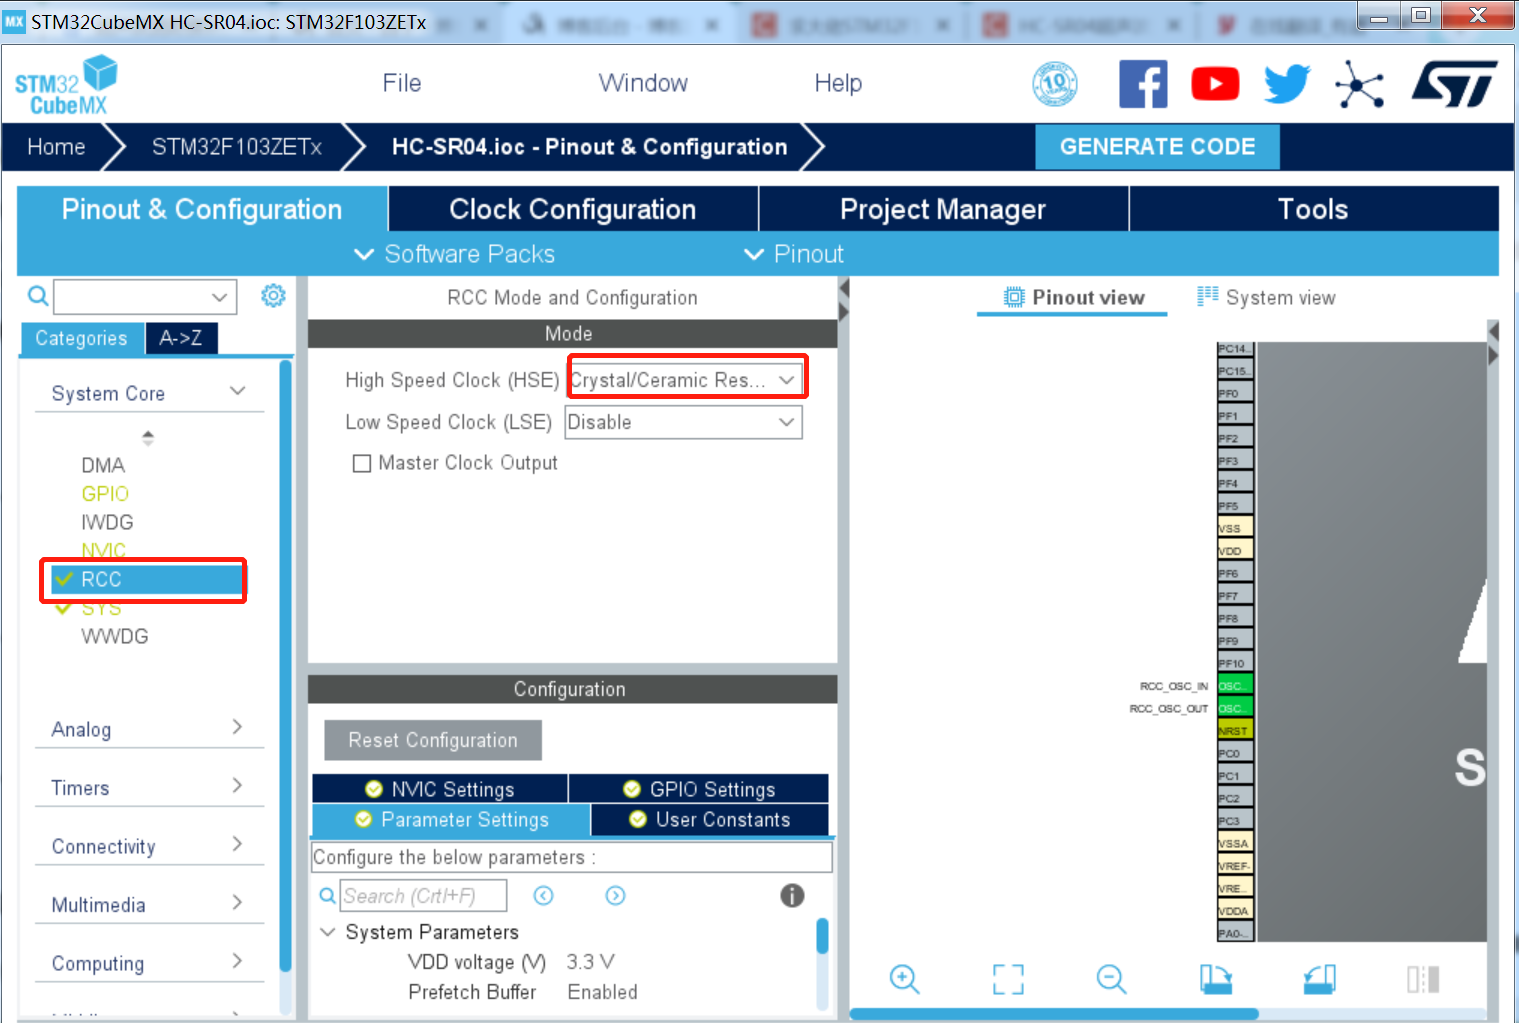This screenshot has height=1023, width=1519.
Task: Expand the Computing category
Action: click(237, 961)
